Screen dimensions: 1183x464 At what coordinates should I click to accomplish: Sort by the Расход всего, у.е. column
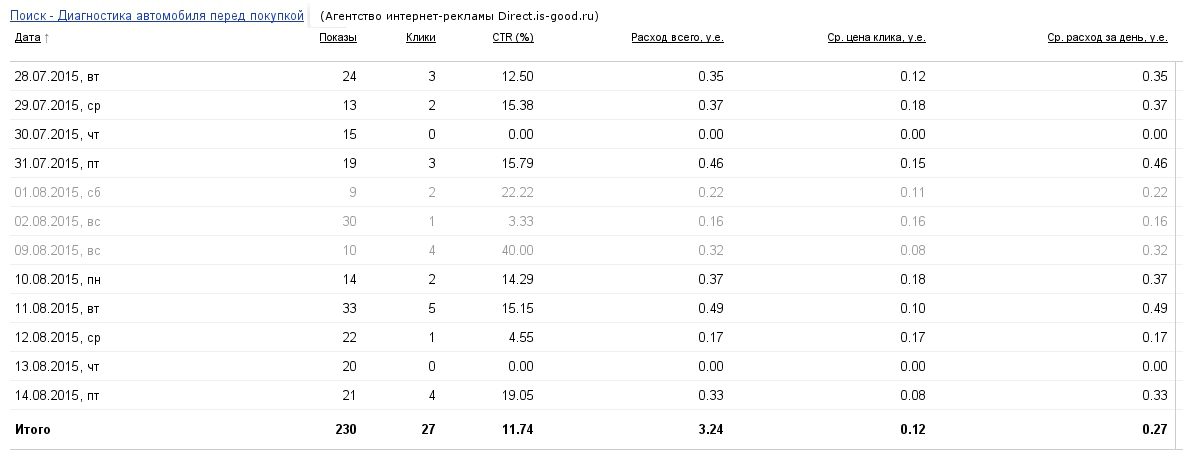pos(678,37)
